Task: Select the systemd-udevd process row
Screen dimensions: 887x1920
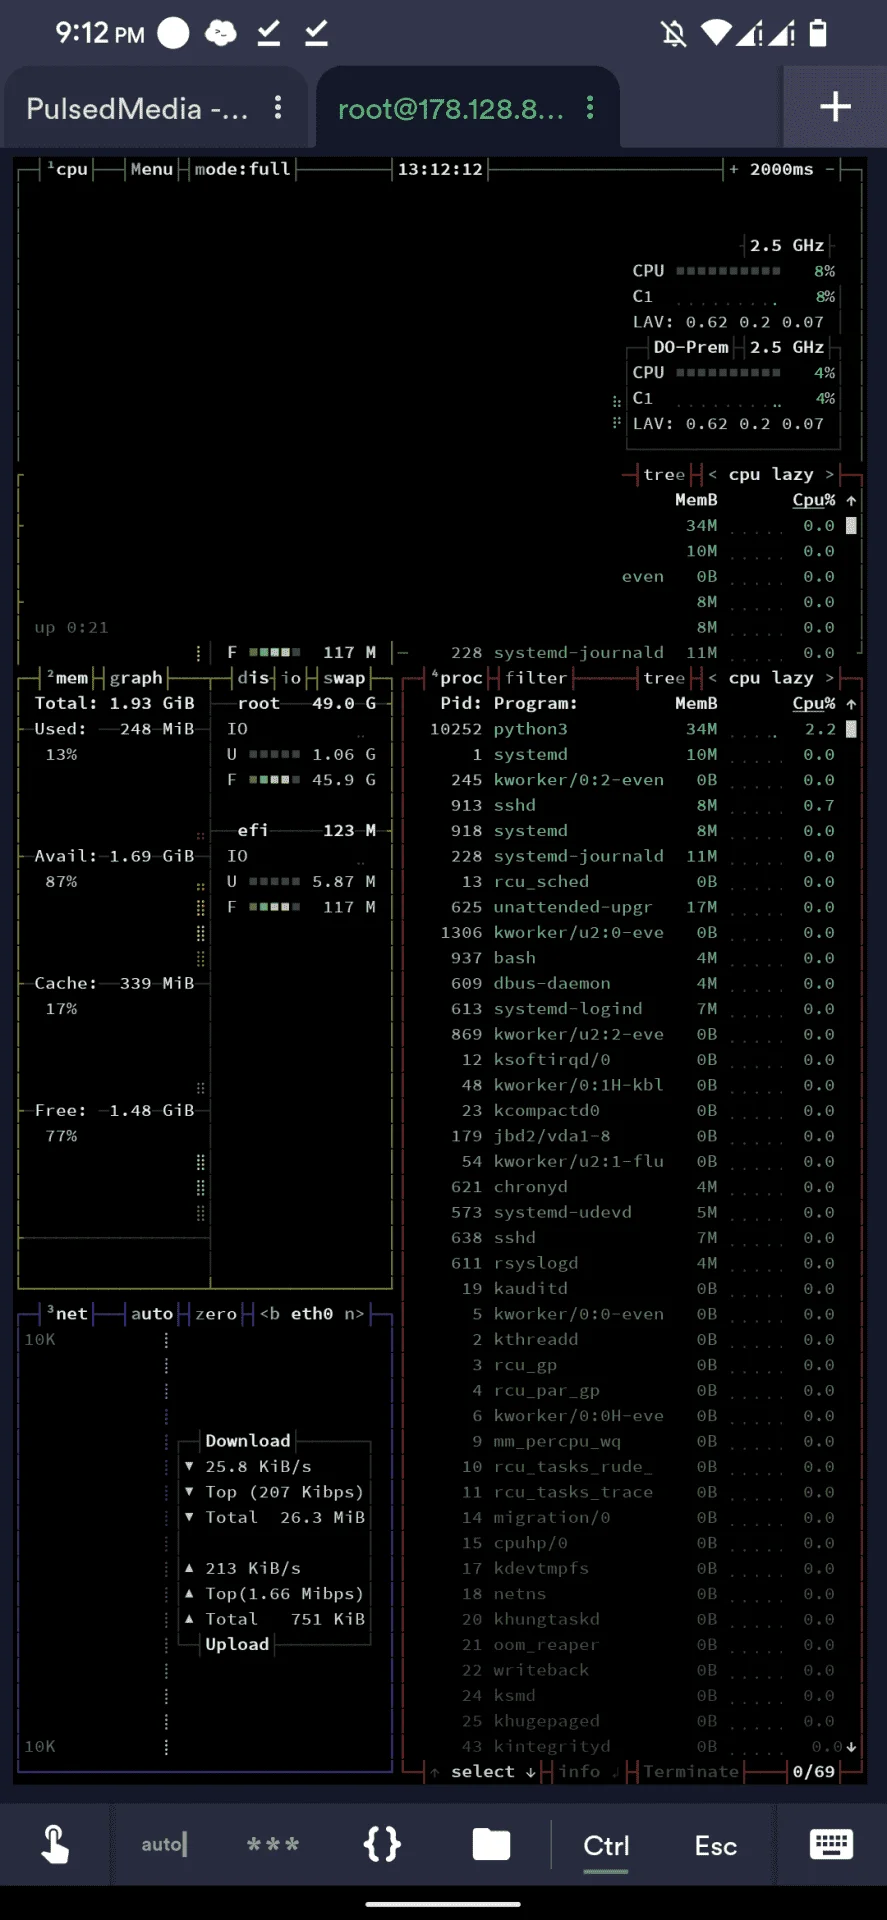Action: pos(632,1212)
